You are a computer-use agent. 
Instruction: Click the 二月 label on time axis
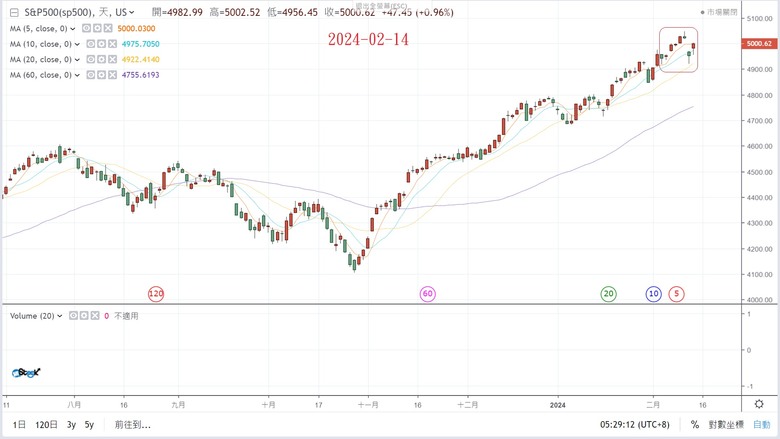click(x=653, y=405)
